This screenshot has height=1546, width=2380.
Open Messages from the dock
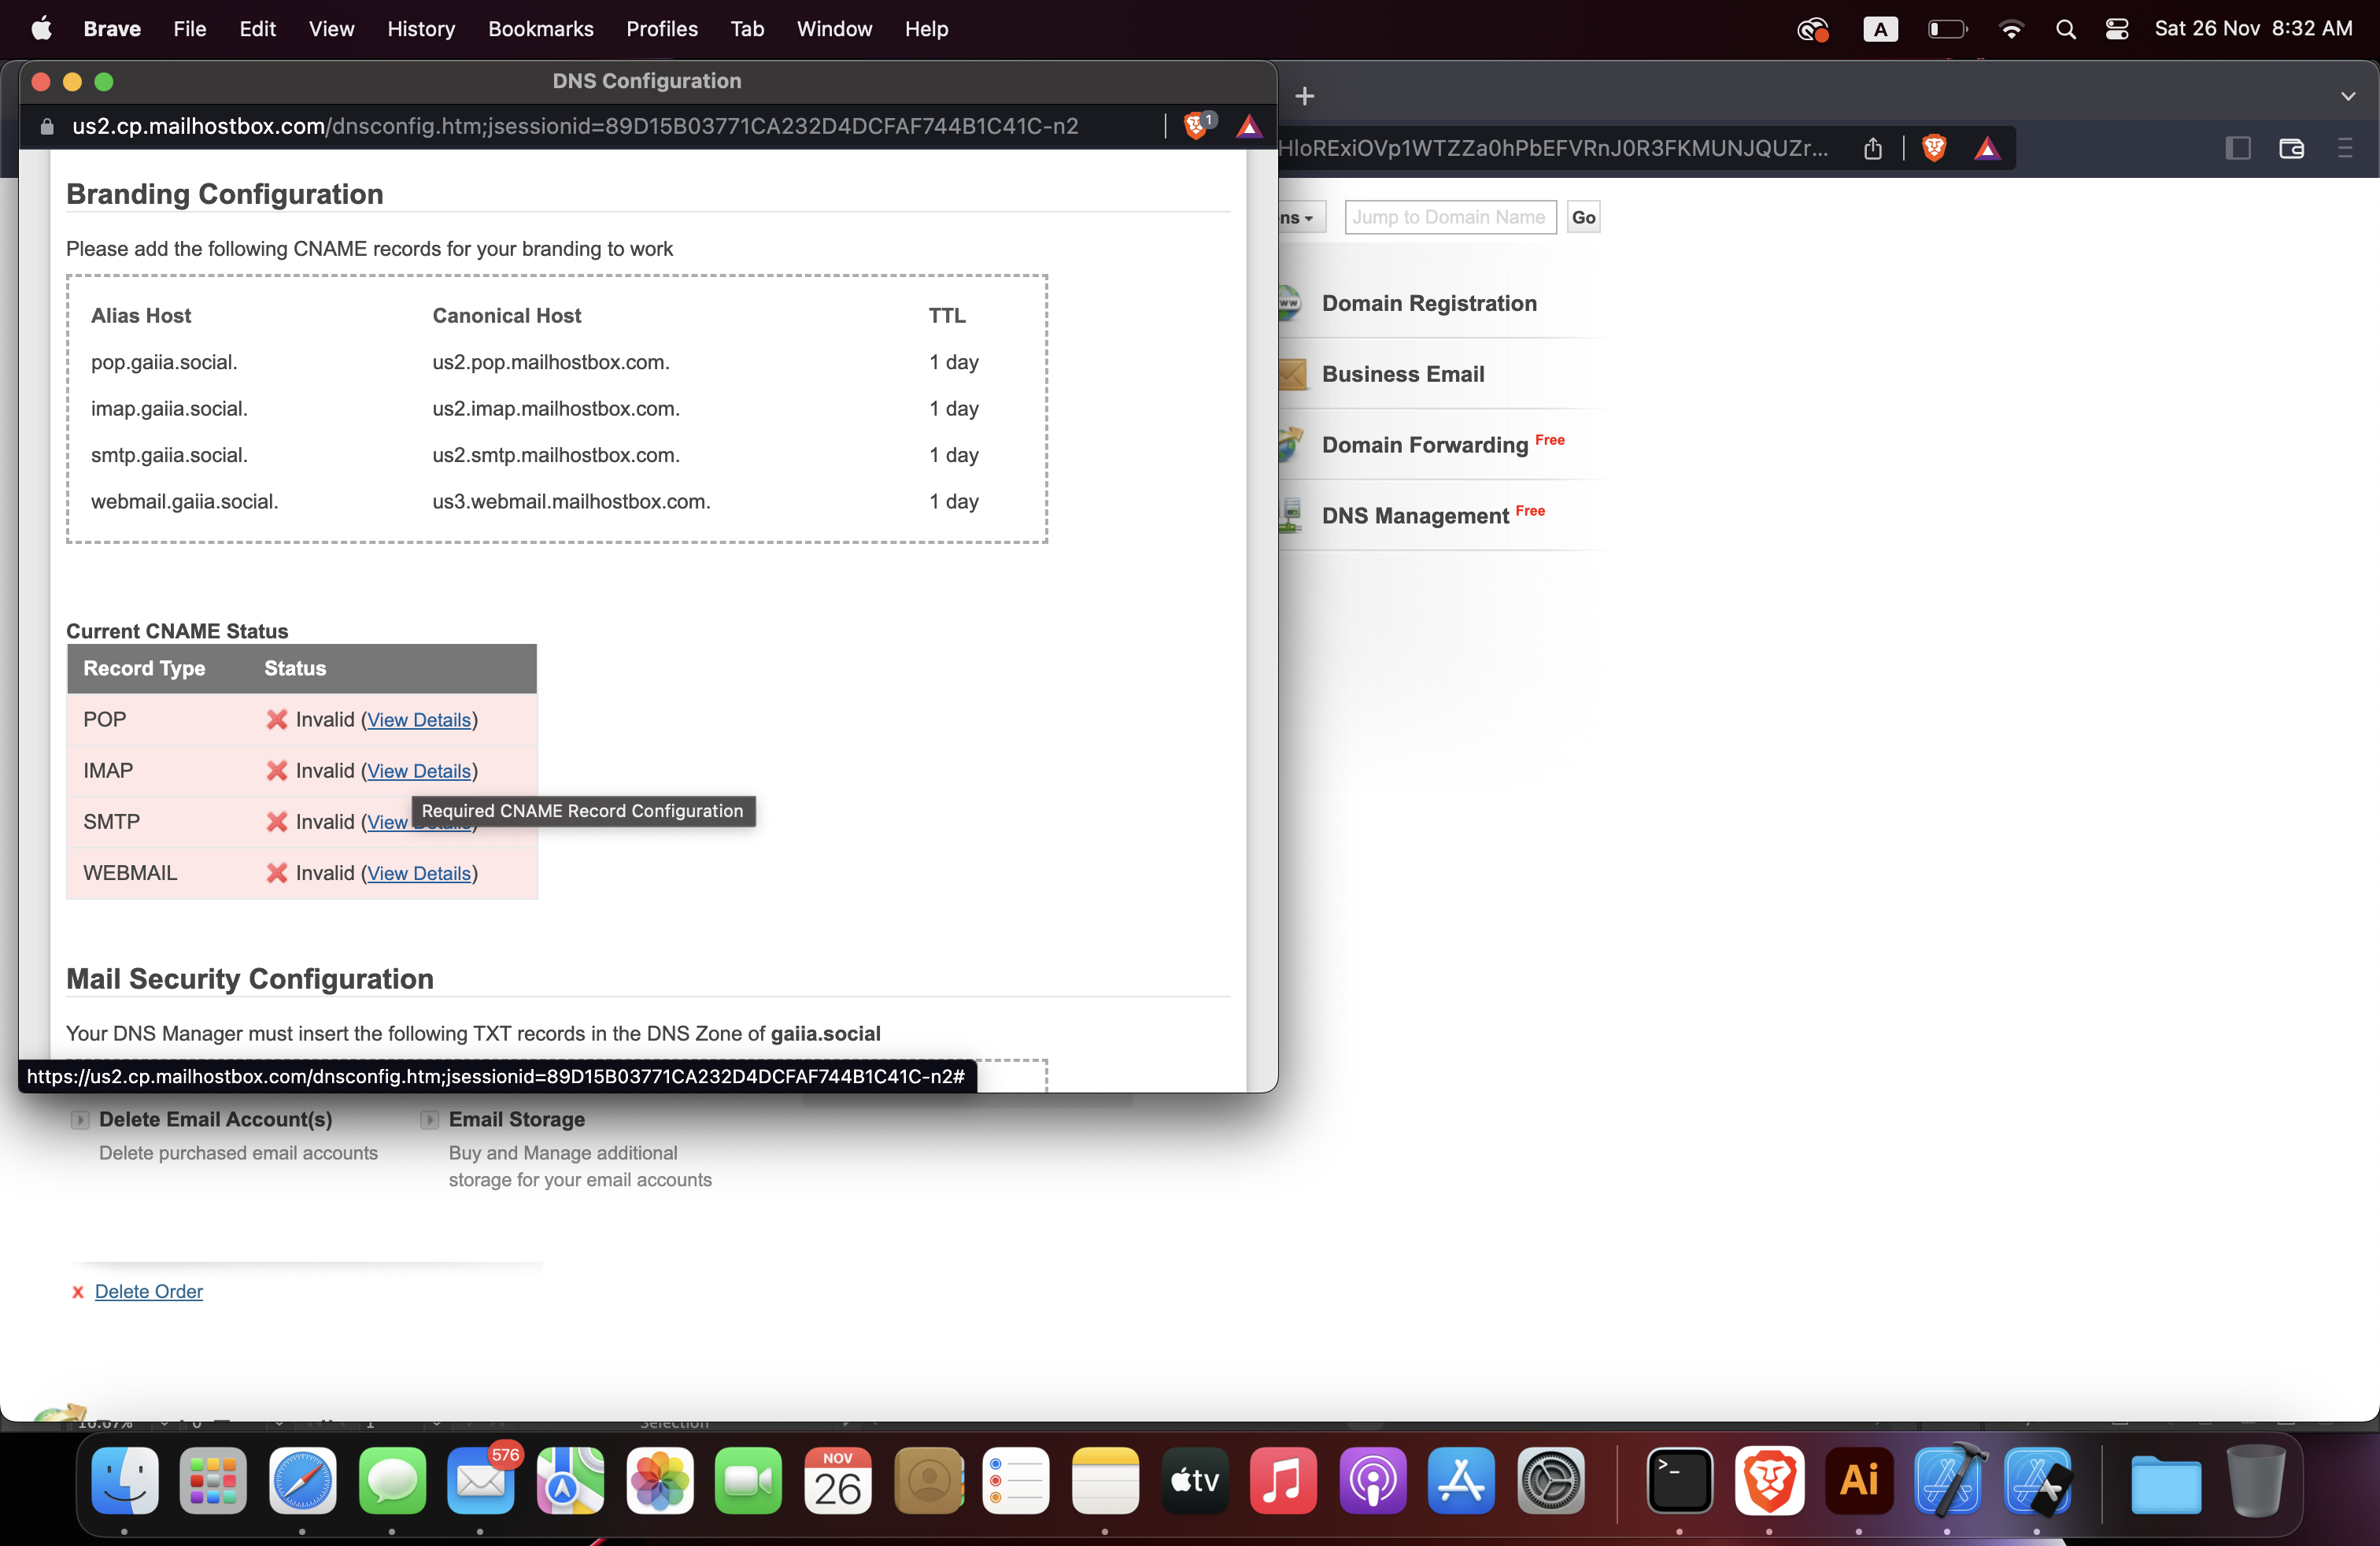coord(392,1480)
